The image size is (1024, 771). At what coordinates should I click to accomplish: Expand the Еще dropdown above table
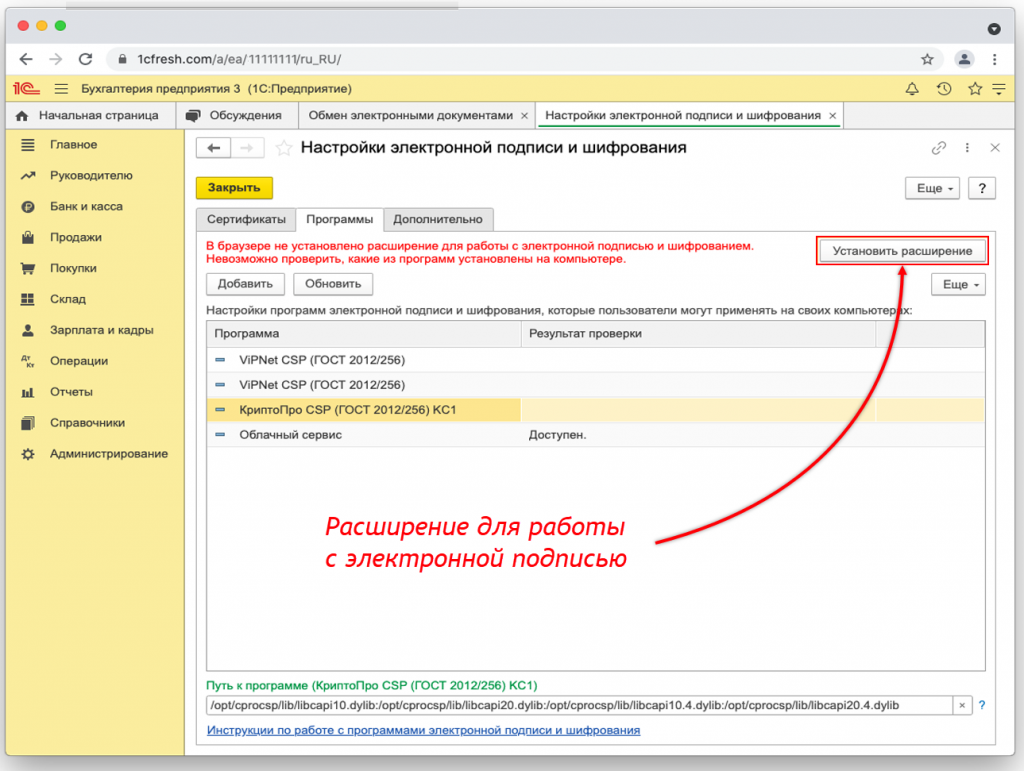point(958,285)
